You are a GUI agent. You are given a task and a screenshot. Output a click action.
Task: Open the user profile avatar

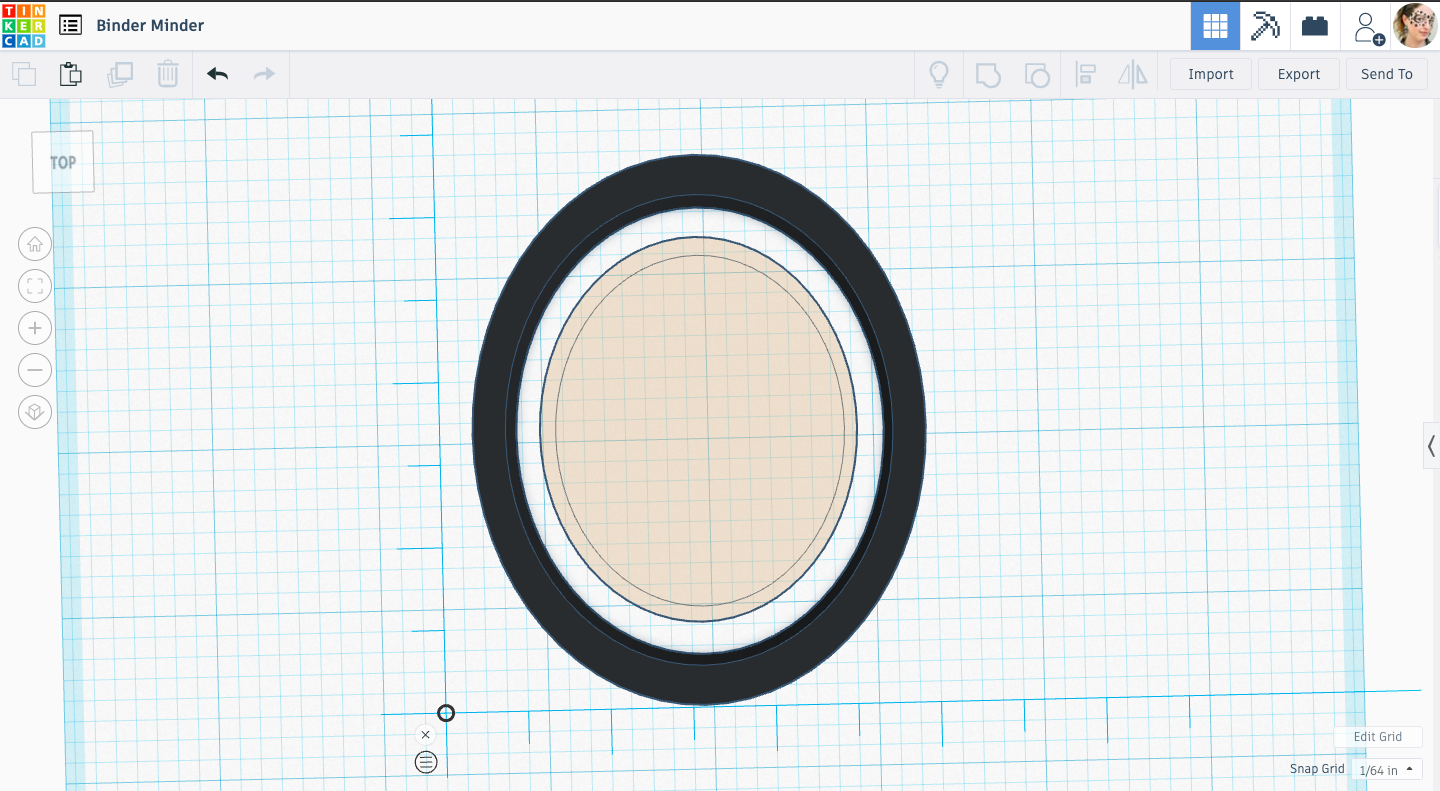pyautogui.click(x=1415, y=26)
